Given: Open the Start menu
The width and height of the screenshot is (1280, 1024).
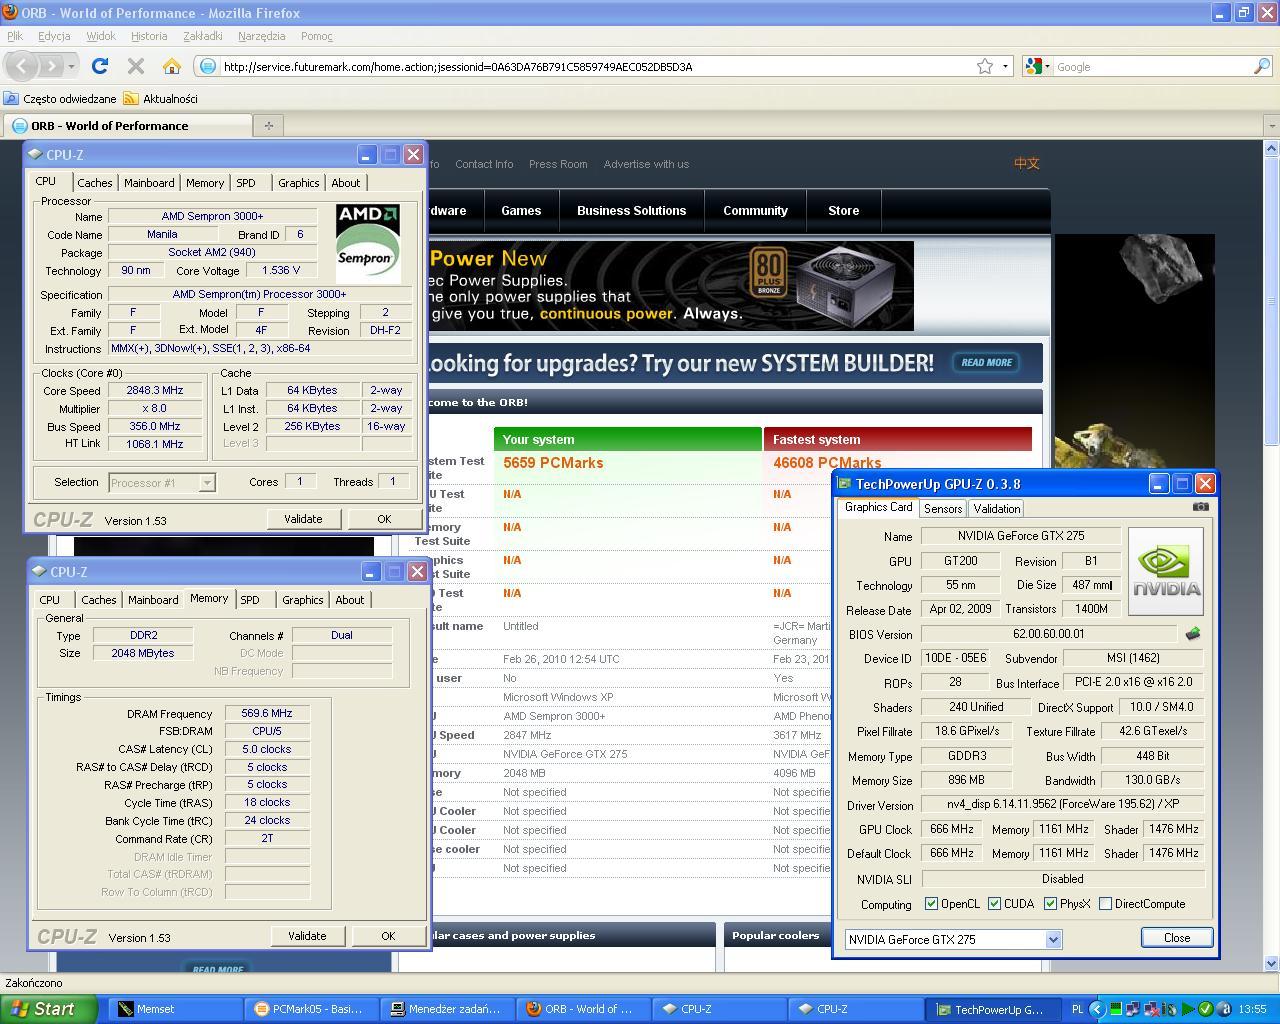Looking at the screenshot, I should tap(48, 1009).
